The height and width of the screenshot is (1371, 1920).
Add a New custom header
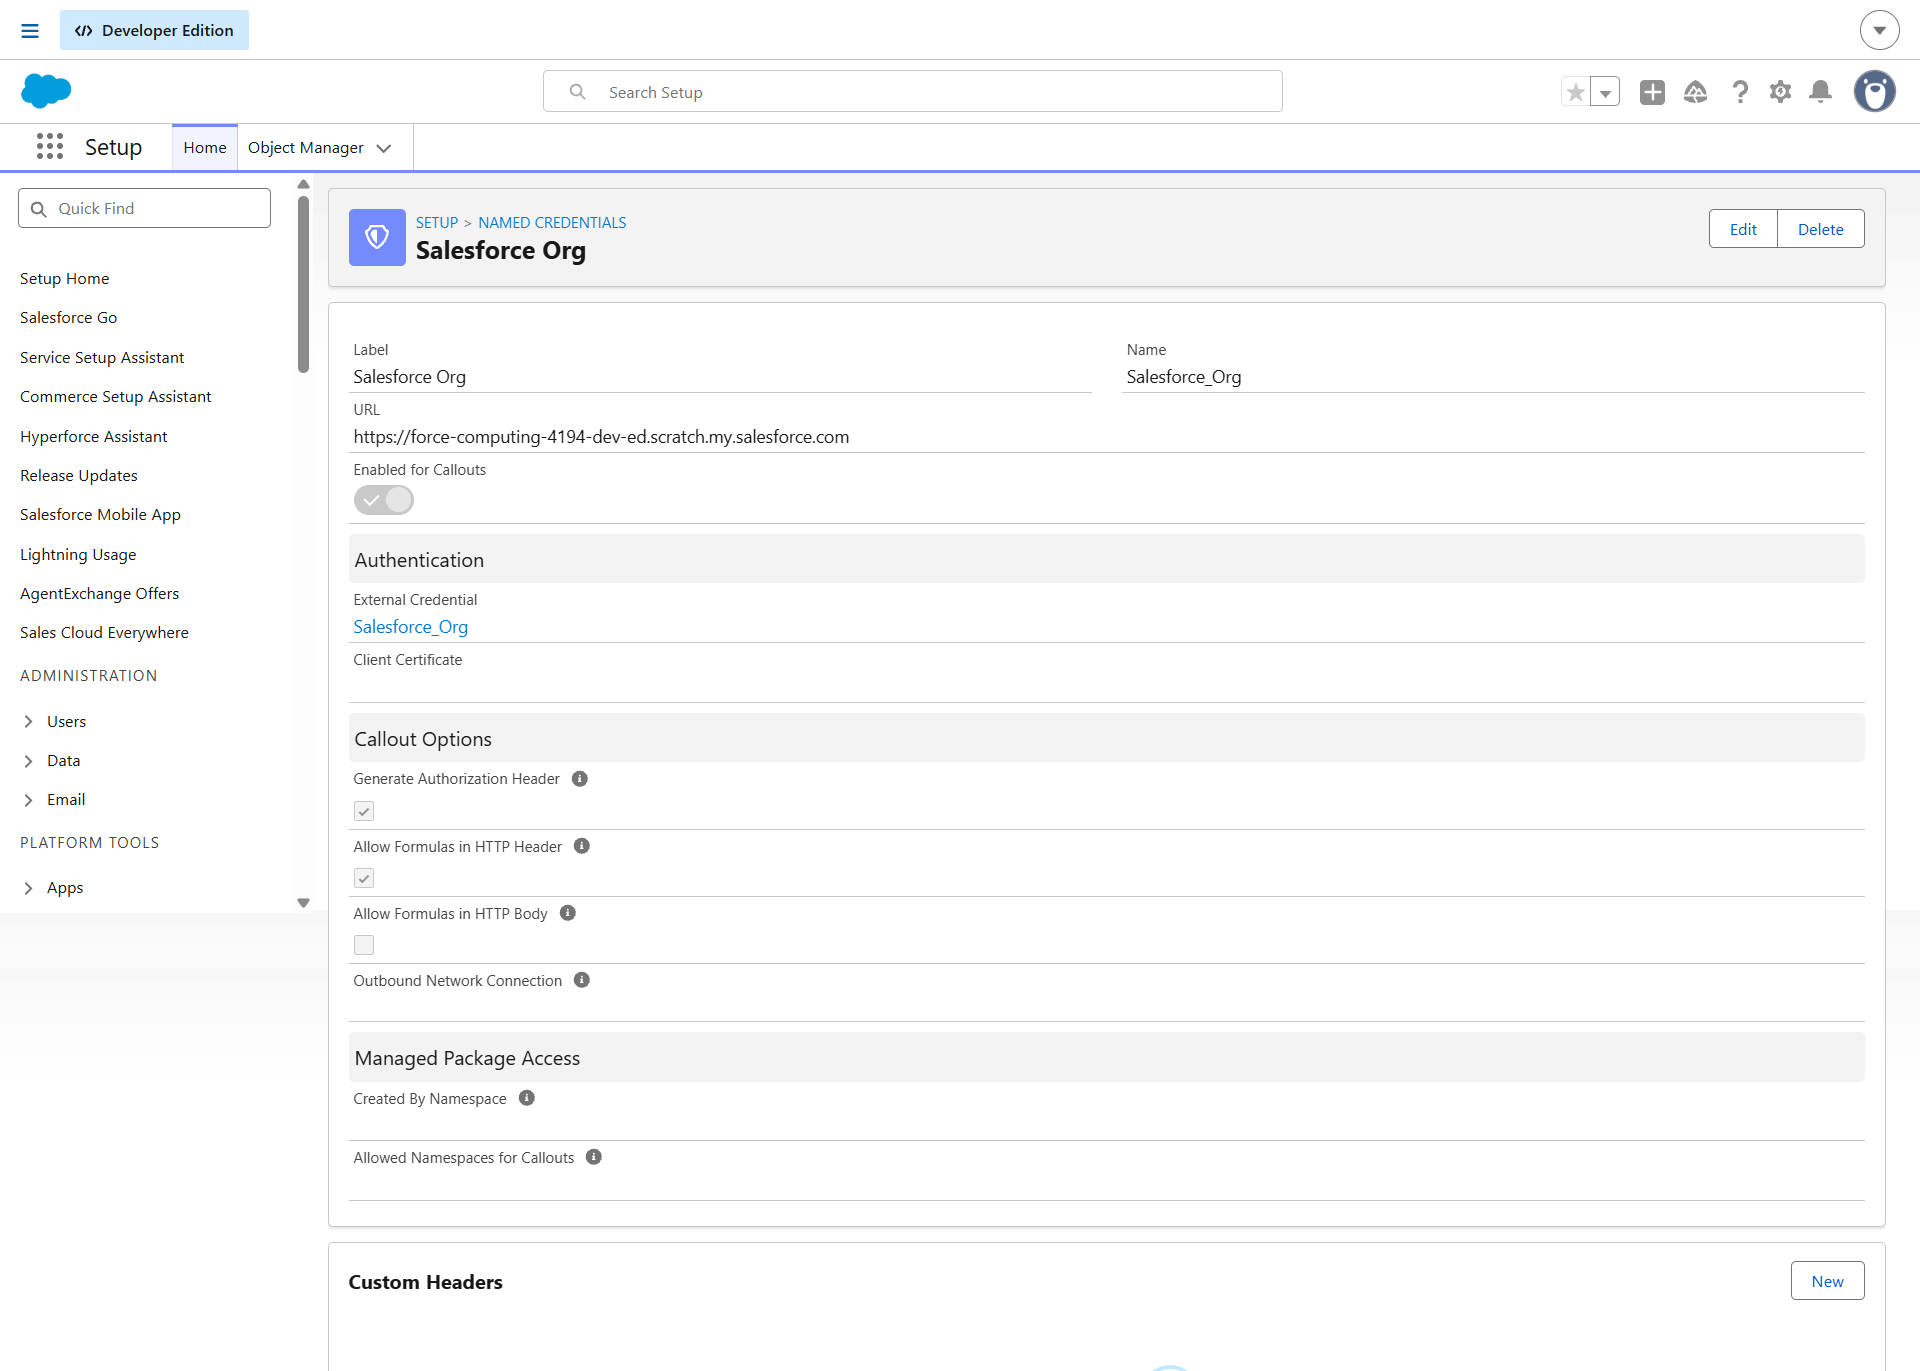(x=1828, y=1281)
